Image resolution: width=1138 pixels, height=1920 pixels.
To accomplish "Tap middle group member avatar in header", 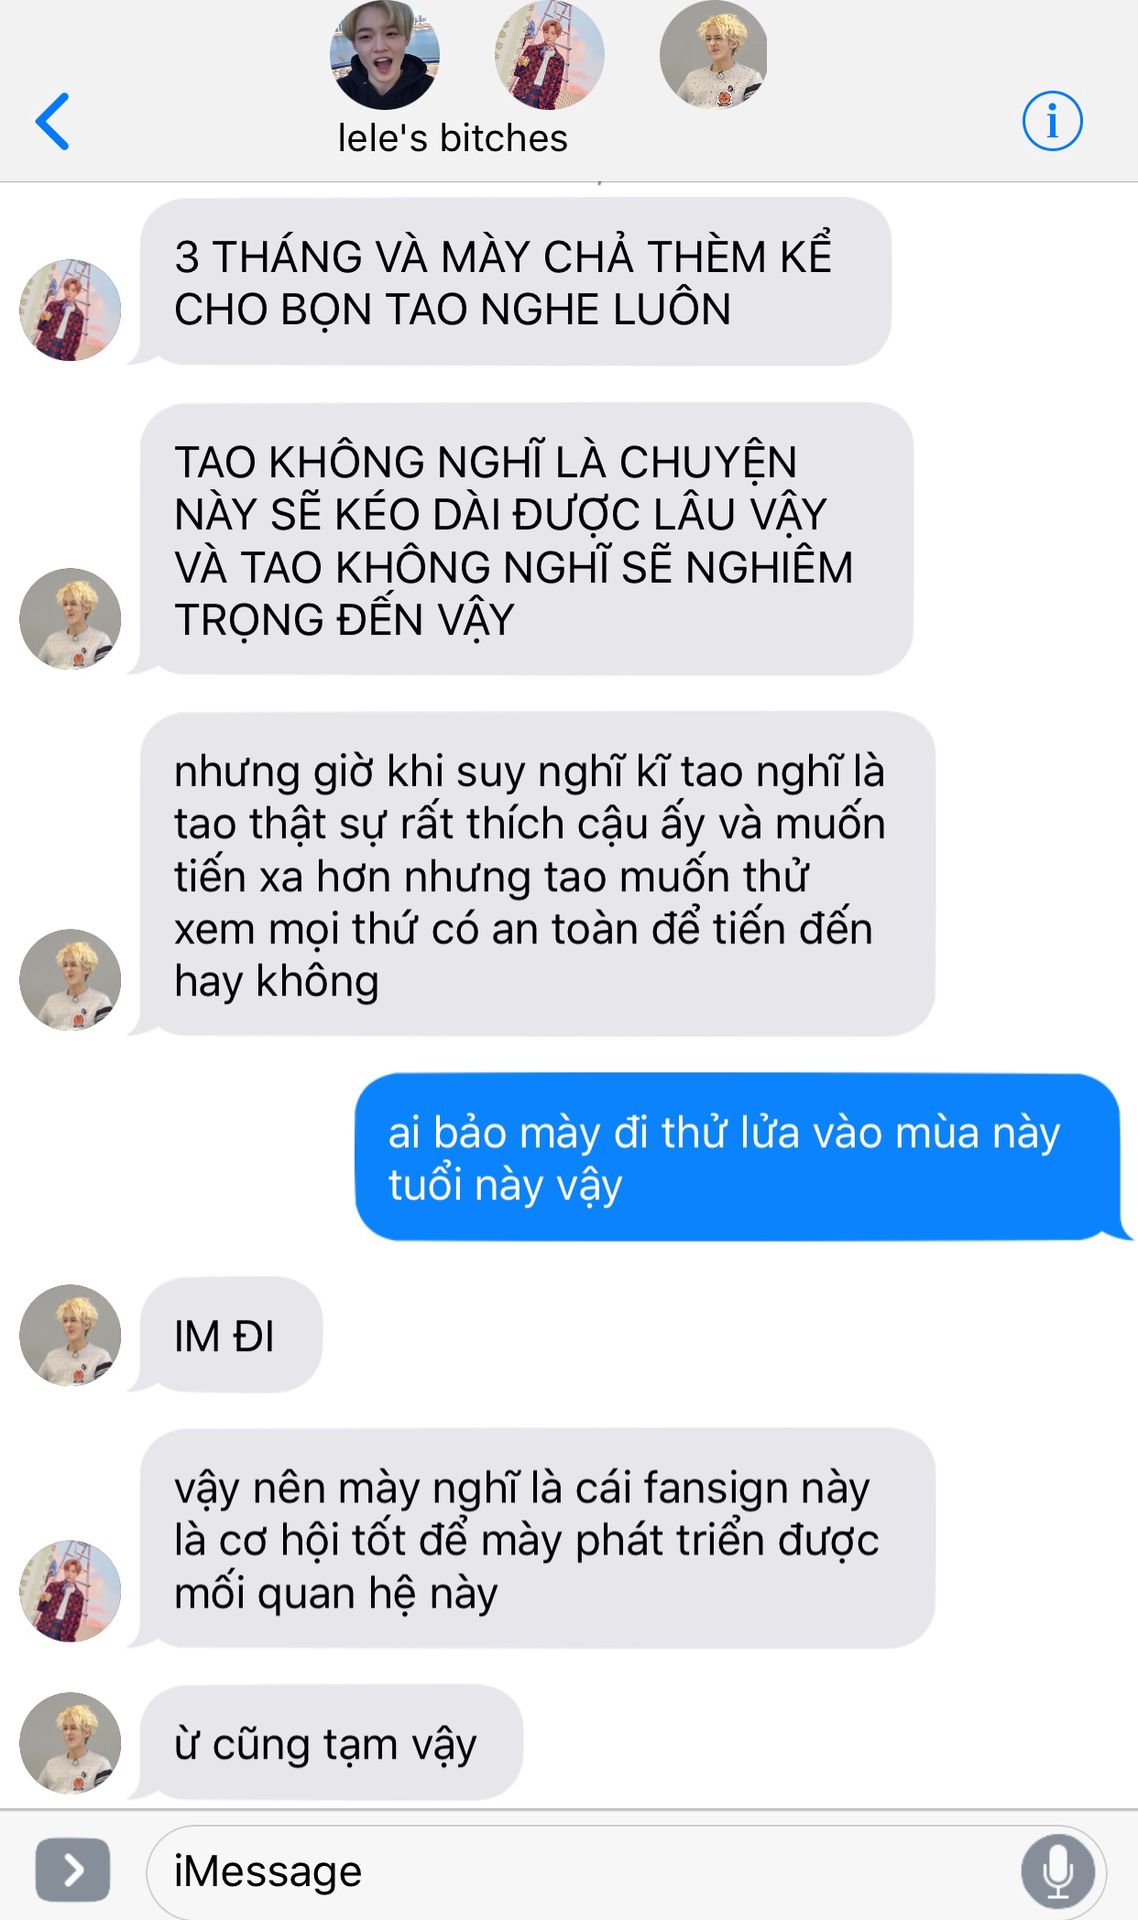I will coord(549,55).
